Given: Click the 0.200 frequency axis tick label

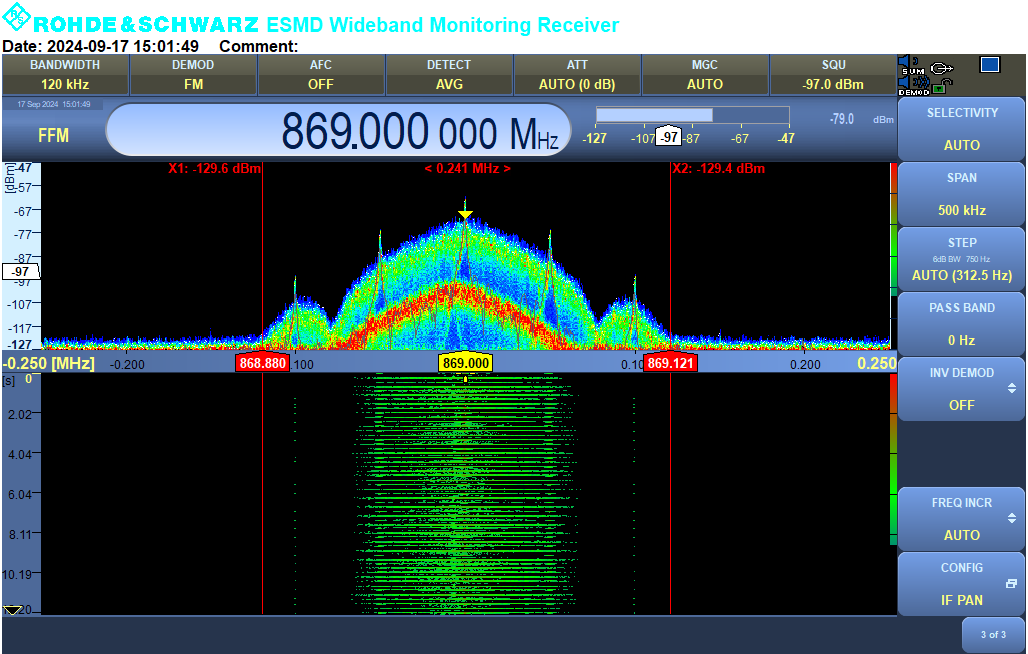Looking at the screenshot, I should 805,364.
